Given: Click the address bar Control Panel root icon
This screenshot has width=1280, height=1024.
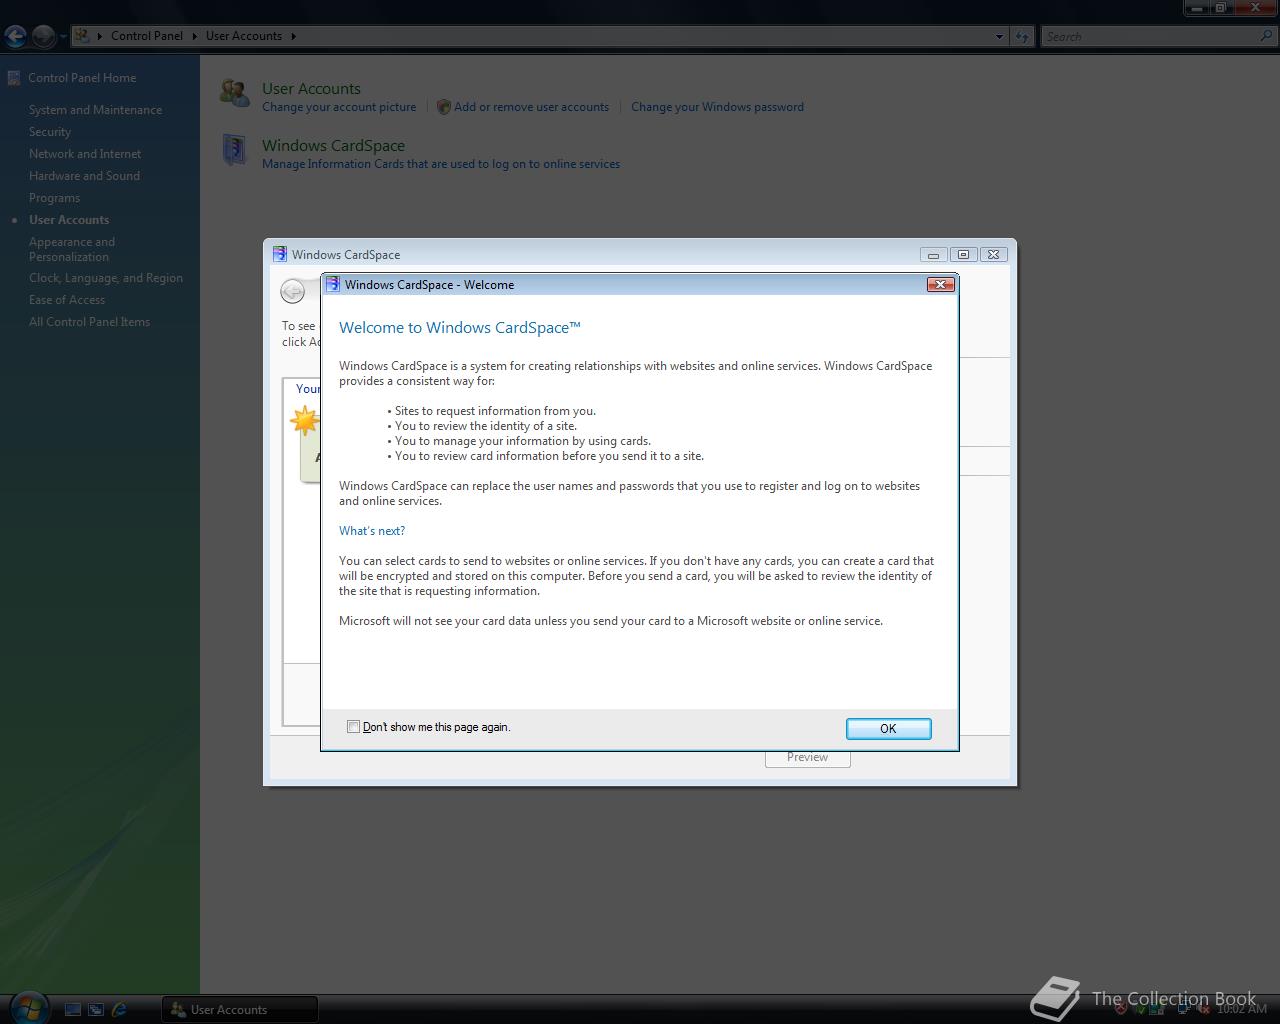Looking at the screenshot, I should coord(83,36).
